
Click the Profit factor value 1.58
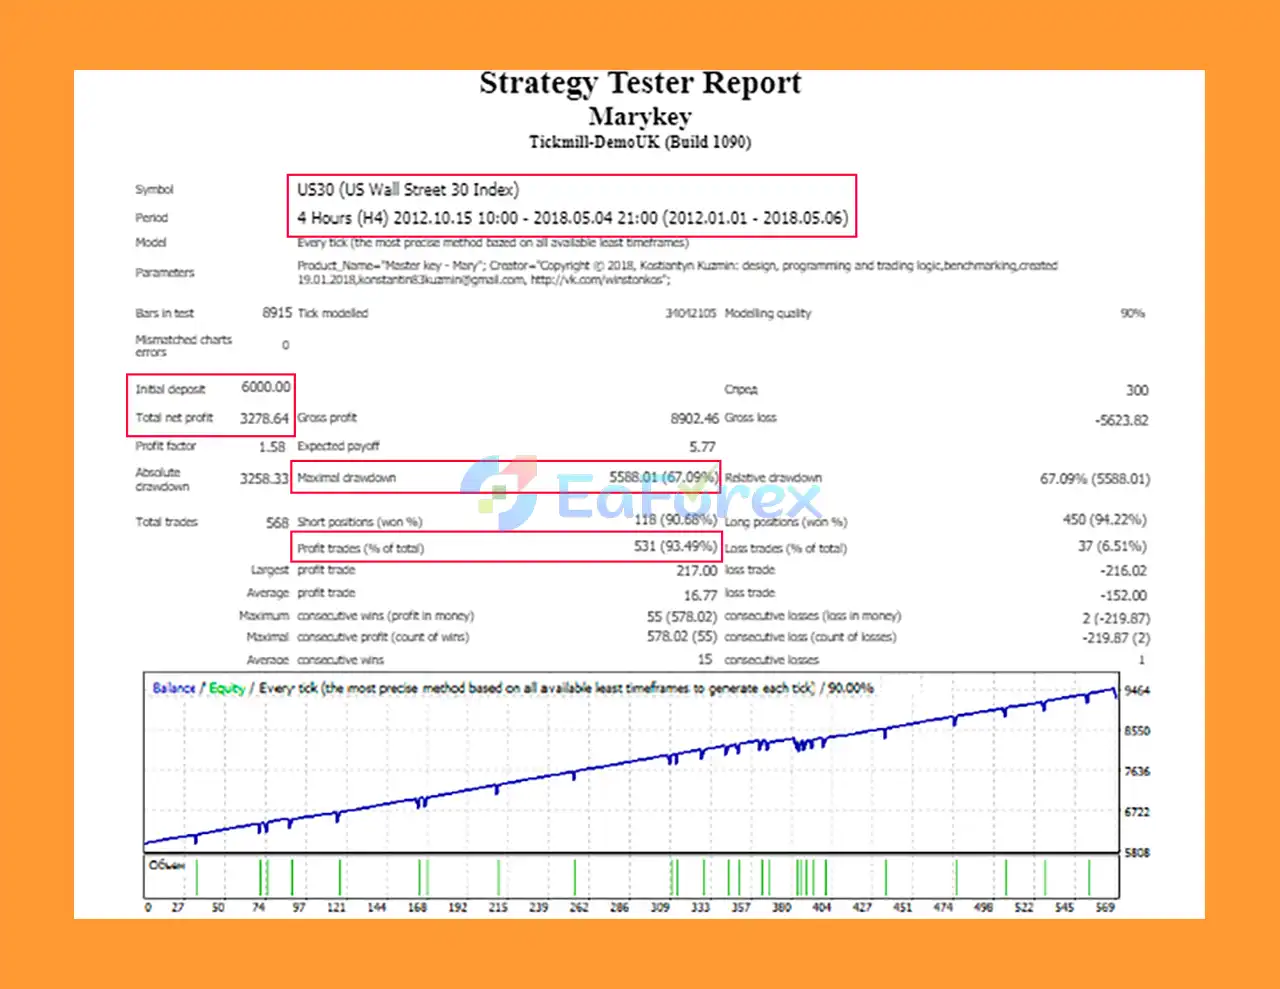click(x=272, y=446)
